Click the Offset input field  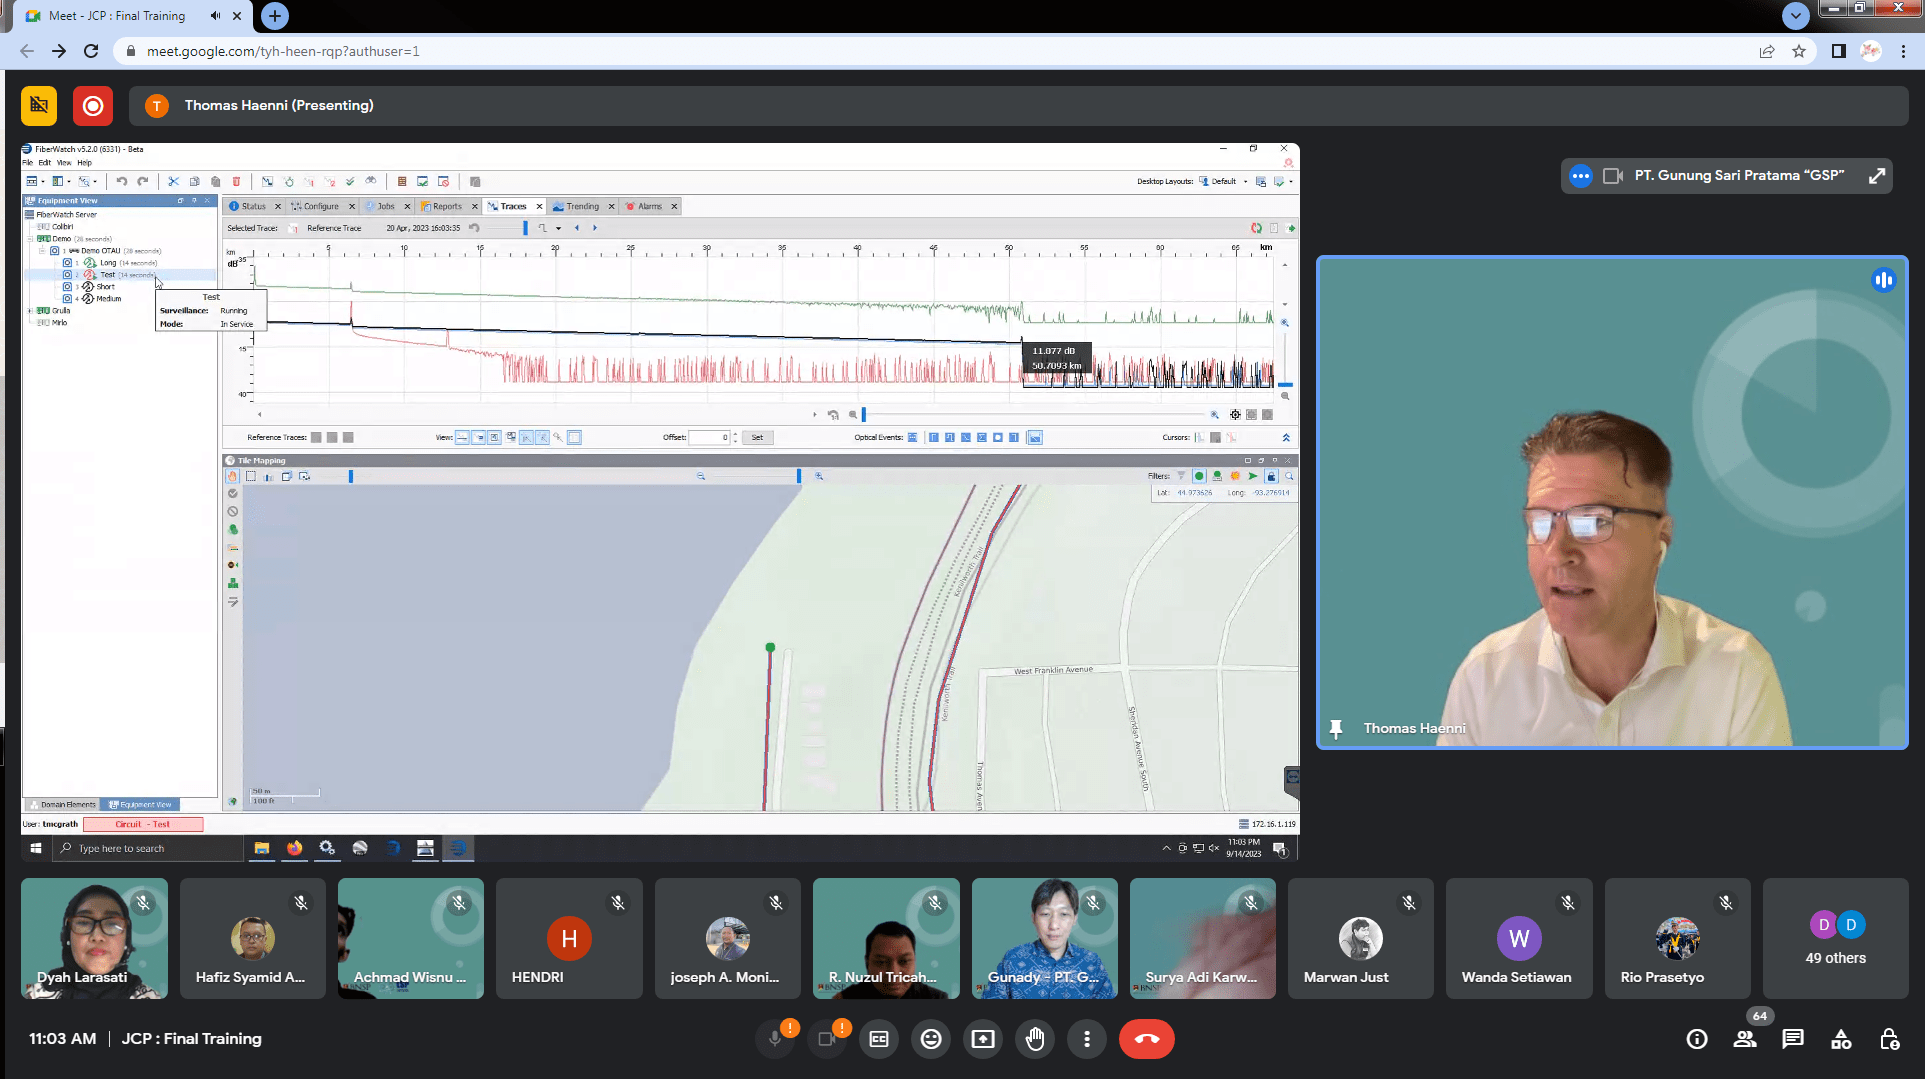tap(709, 437)
